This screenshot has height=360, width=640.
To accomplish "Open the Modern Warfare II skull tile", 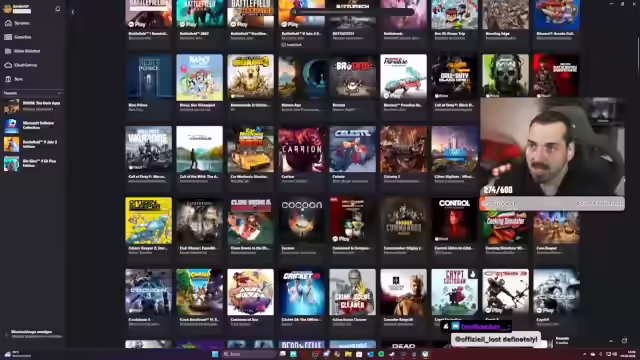I will tap(505, 76).
